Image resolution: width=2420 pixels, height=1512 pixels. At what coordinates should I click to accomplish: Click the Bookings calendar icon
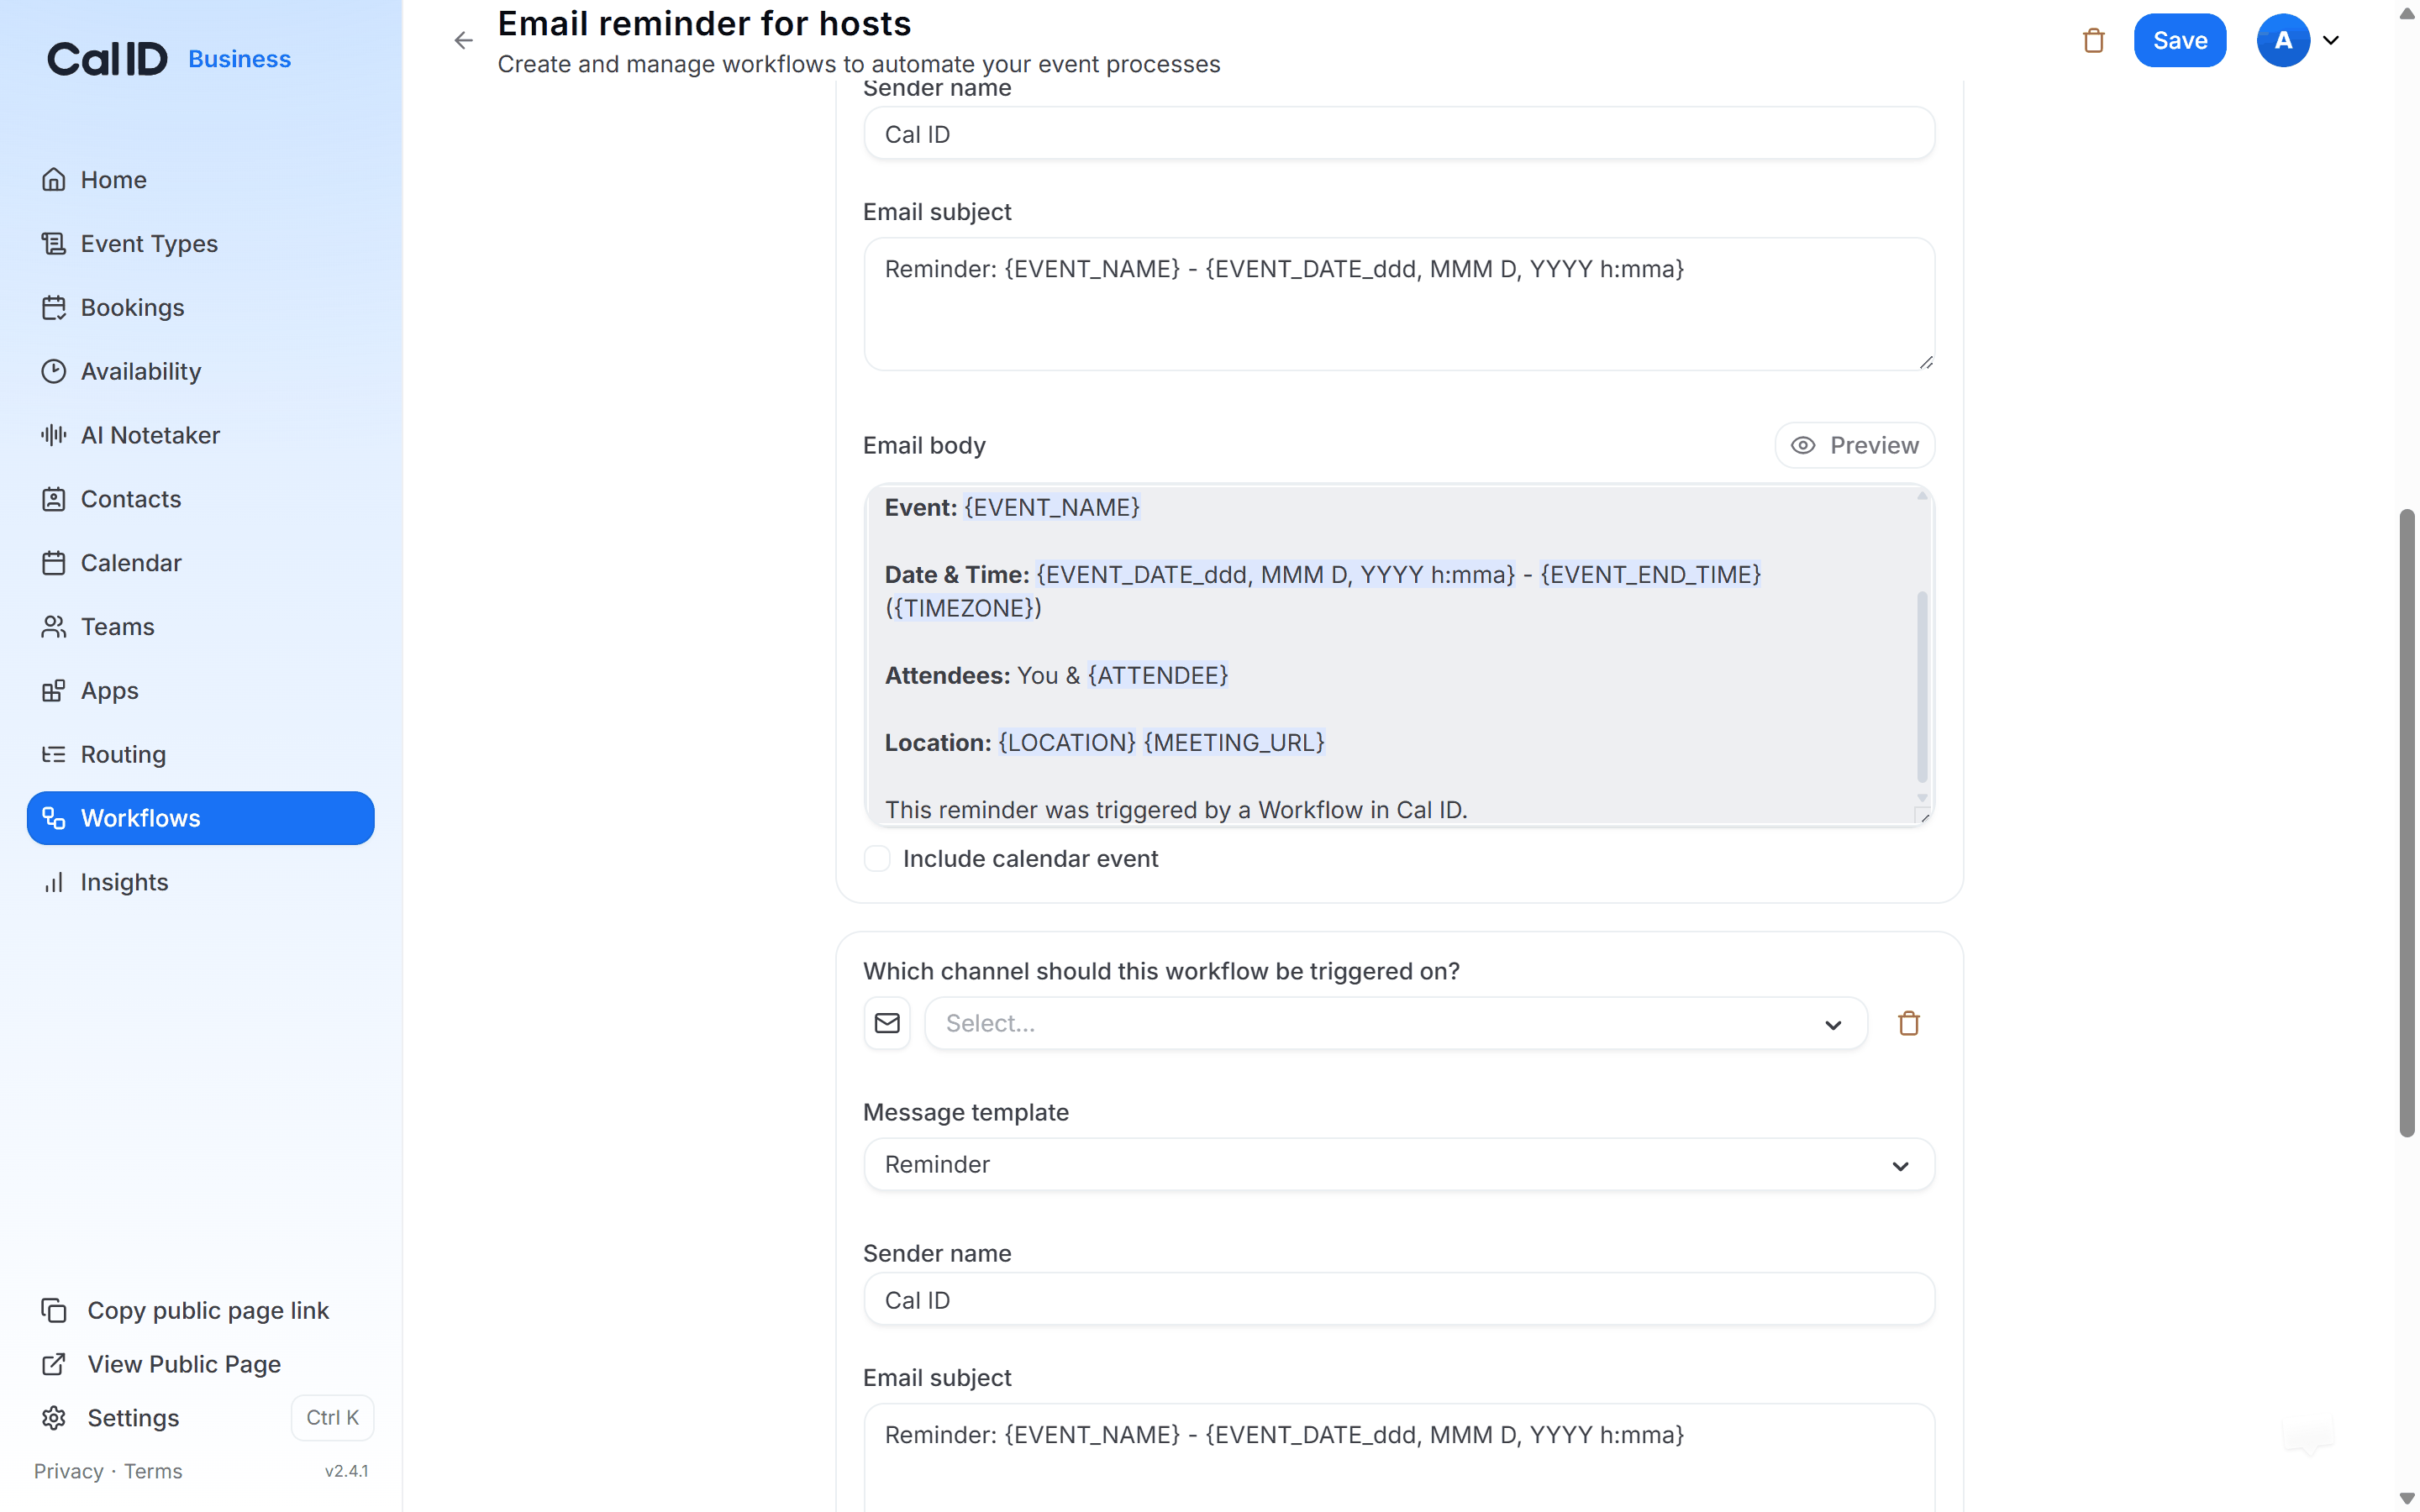(x=54, y=308)
